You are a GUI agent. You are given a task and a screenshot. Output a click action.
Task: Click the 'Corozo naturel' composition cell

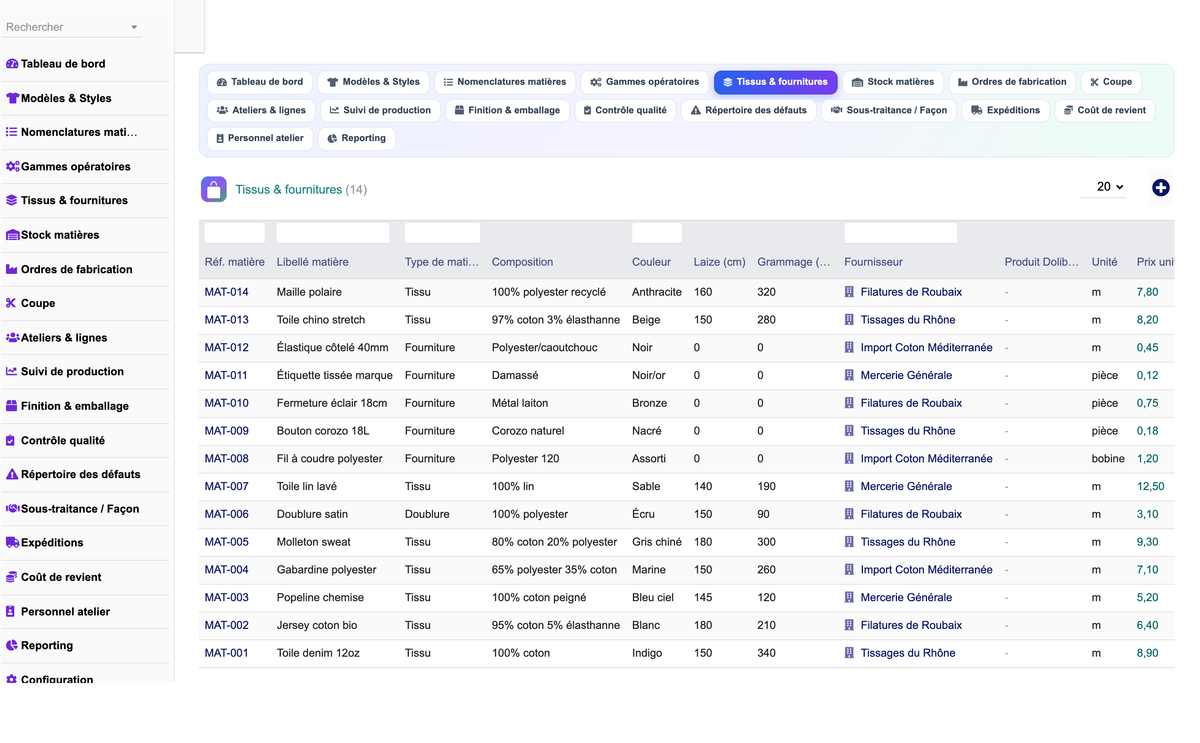click(x=528, y=431)
